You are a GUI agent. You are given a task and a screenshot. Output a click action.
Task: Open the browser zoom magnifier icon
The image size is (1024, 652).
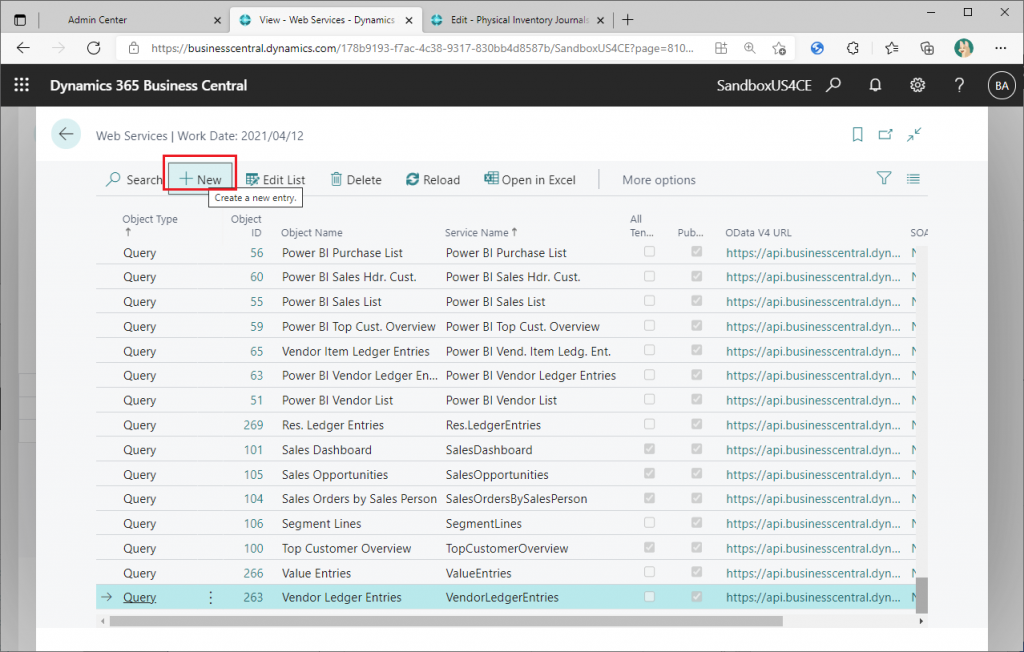click(750, 48)
